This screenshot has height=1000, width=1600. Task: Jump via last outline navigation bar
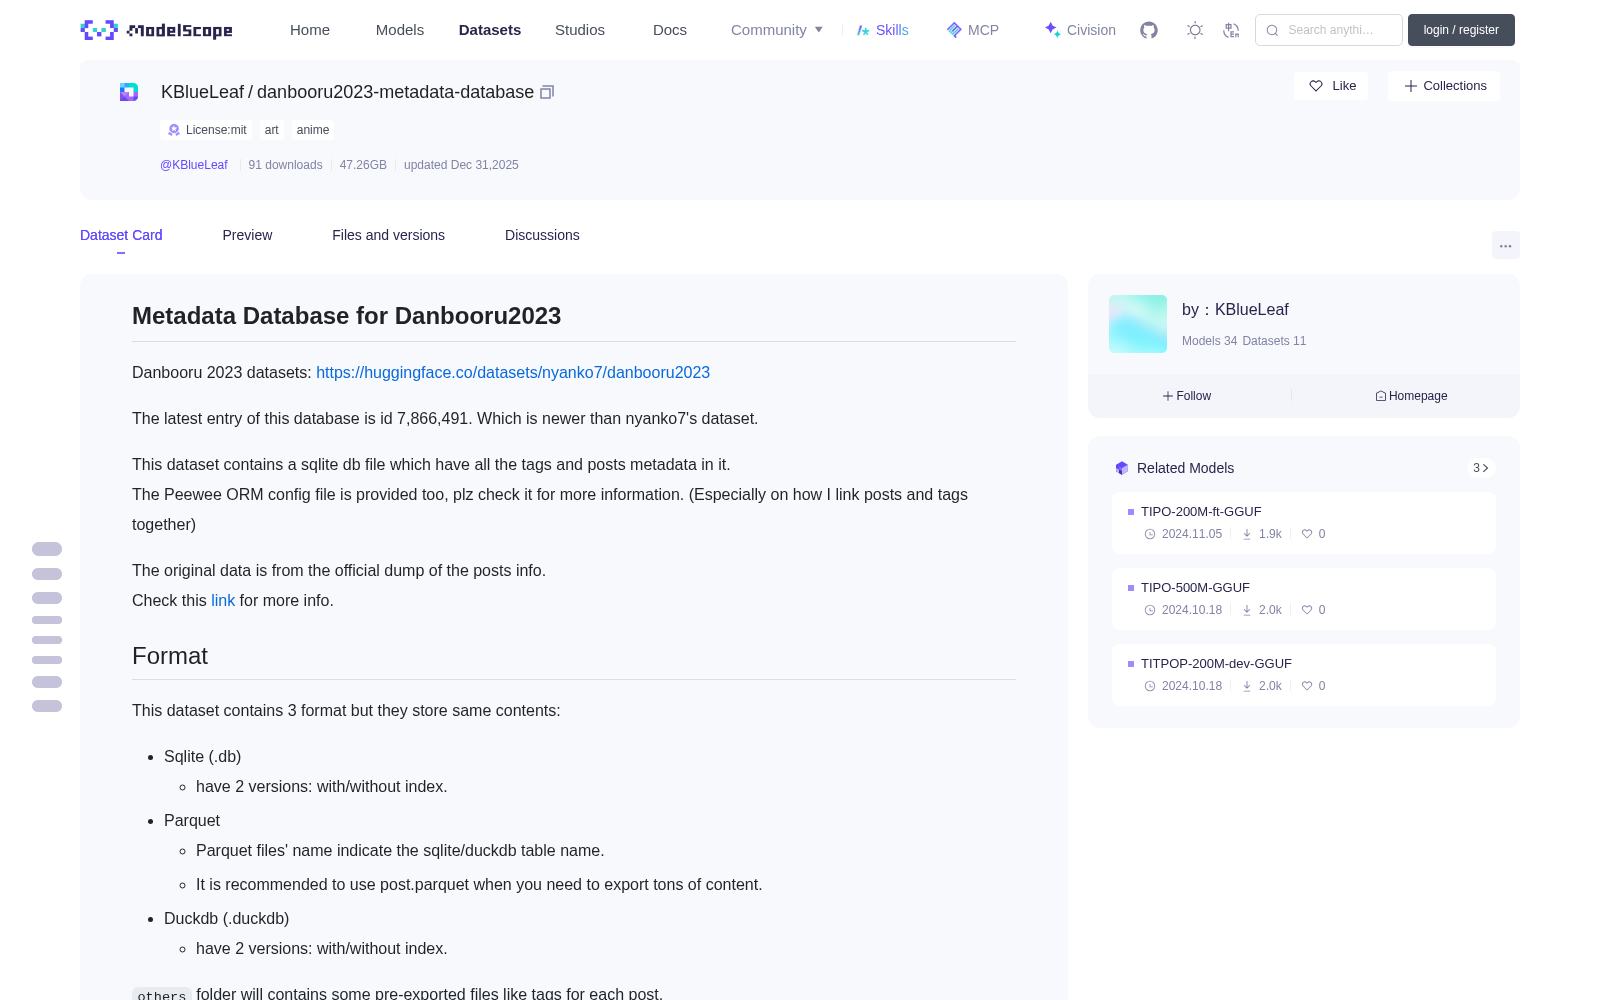pyautogui.click(x=47, y=706)
